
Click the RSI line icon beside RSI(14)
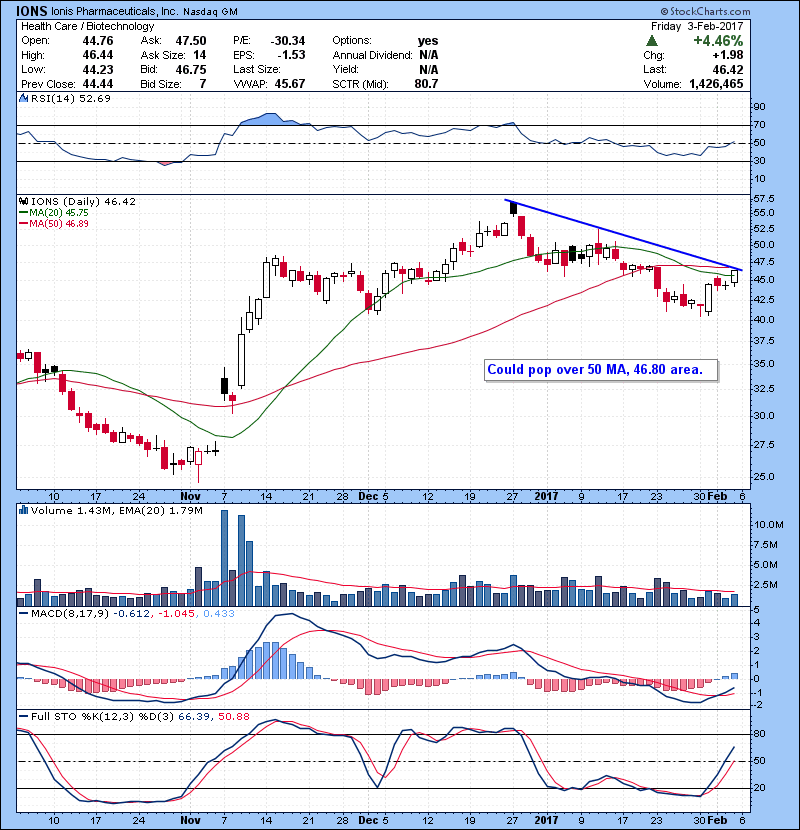point(23,98)
